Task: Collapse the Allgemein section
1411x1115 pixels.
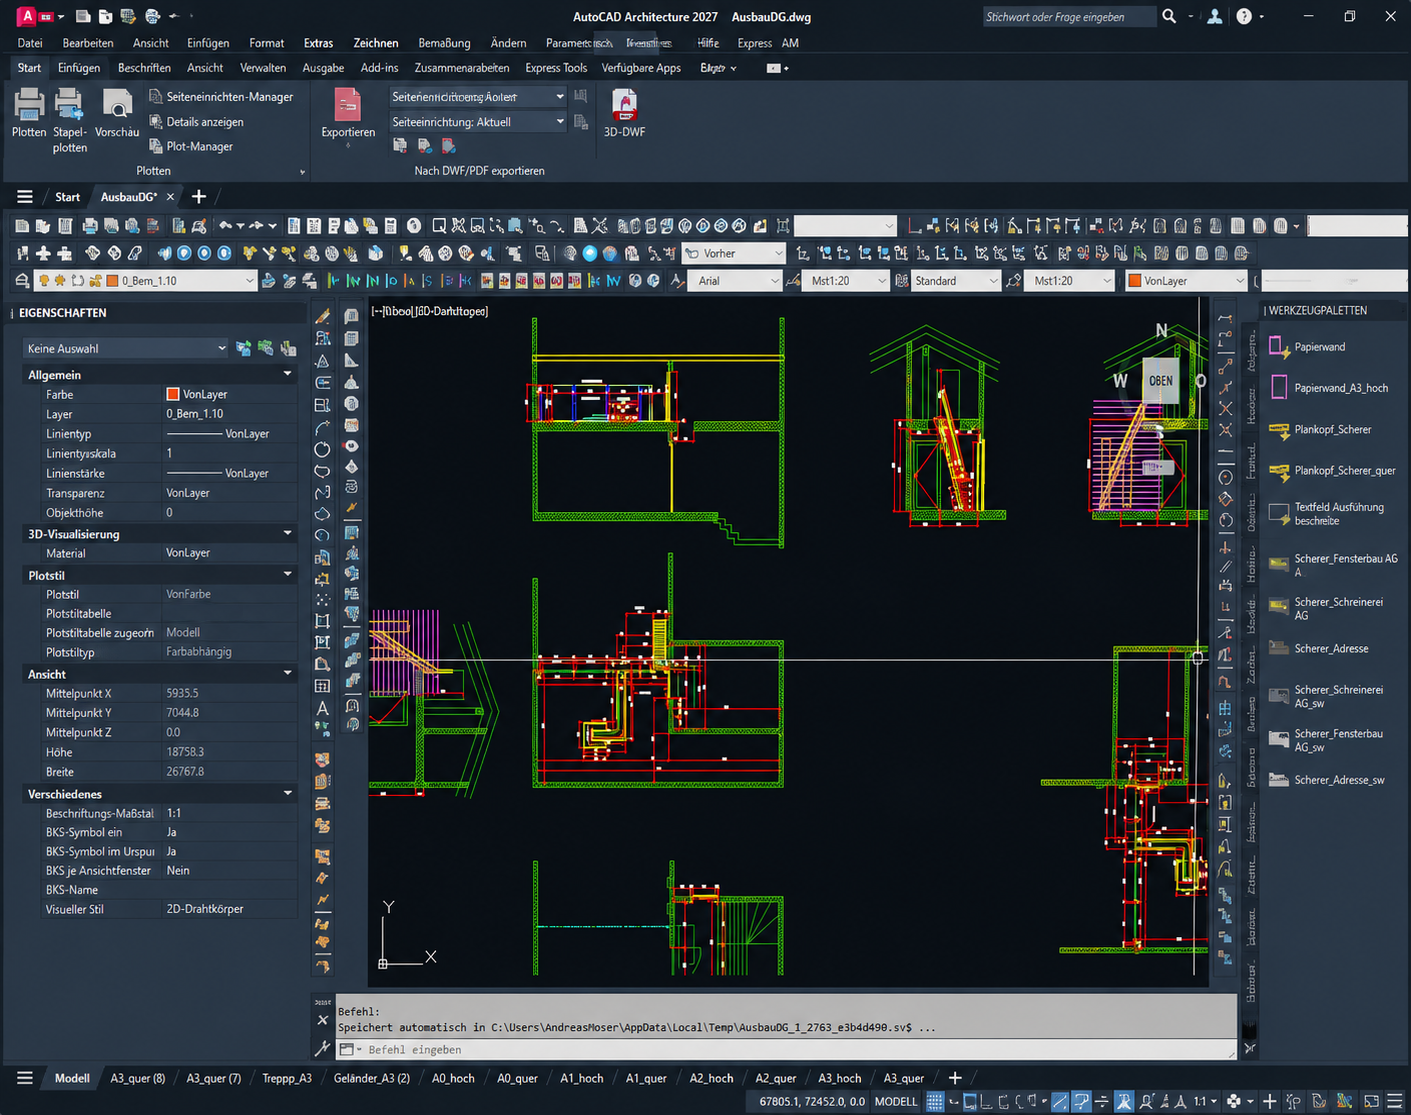Action: (288, 374)
